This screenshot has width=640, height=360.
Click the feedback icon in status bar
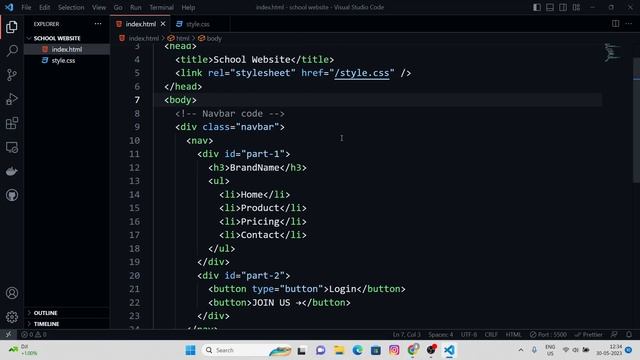614,334
